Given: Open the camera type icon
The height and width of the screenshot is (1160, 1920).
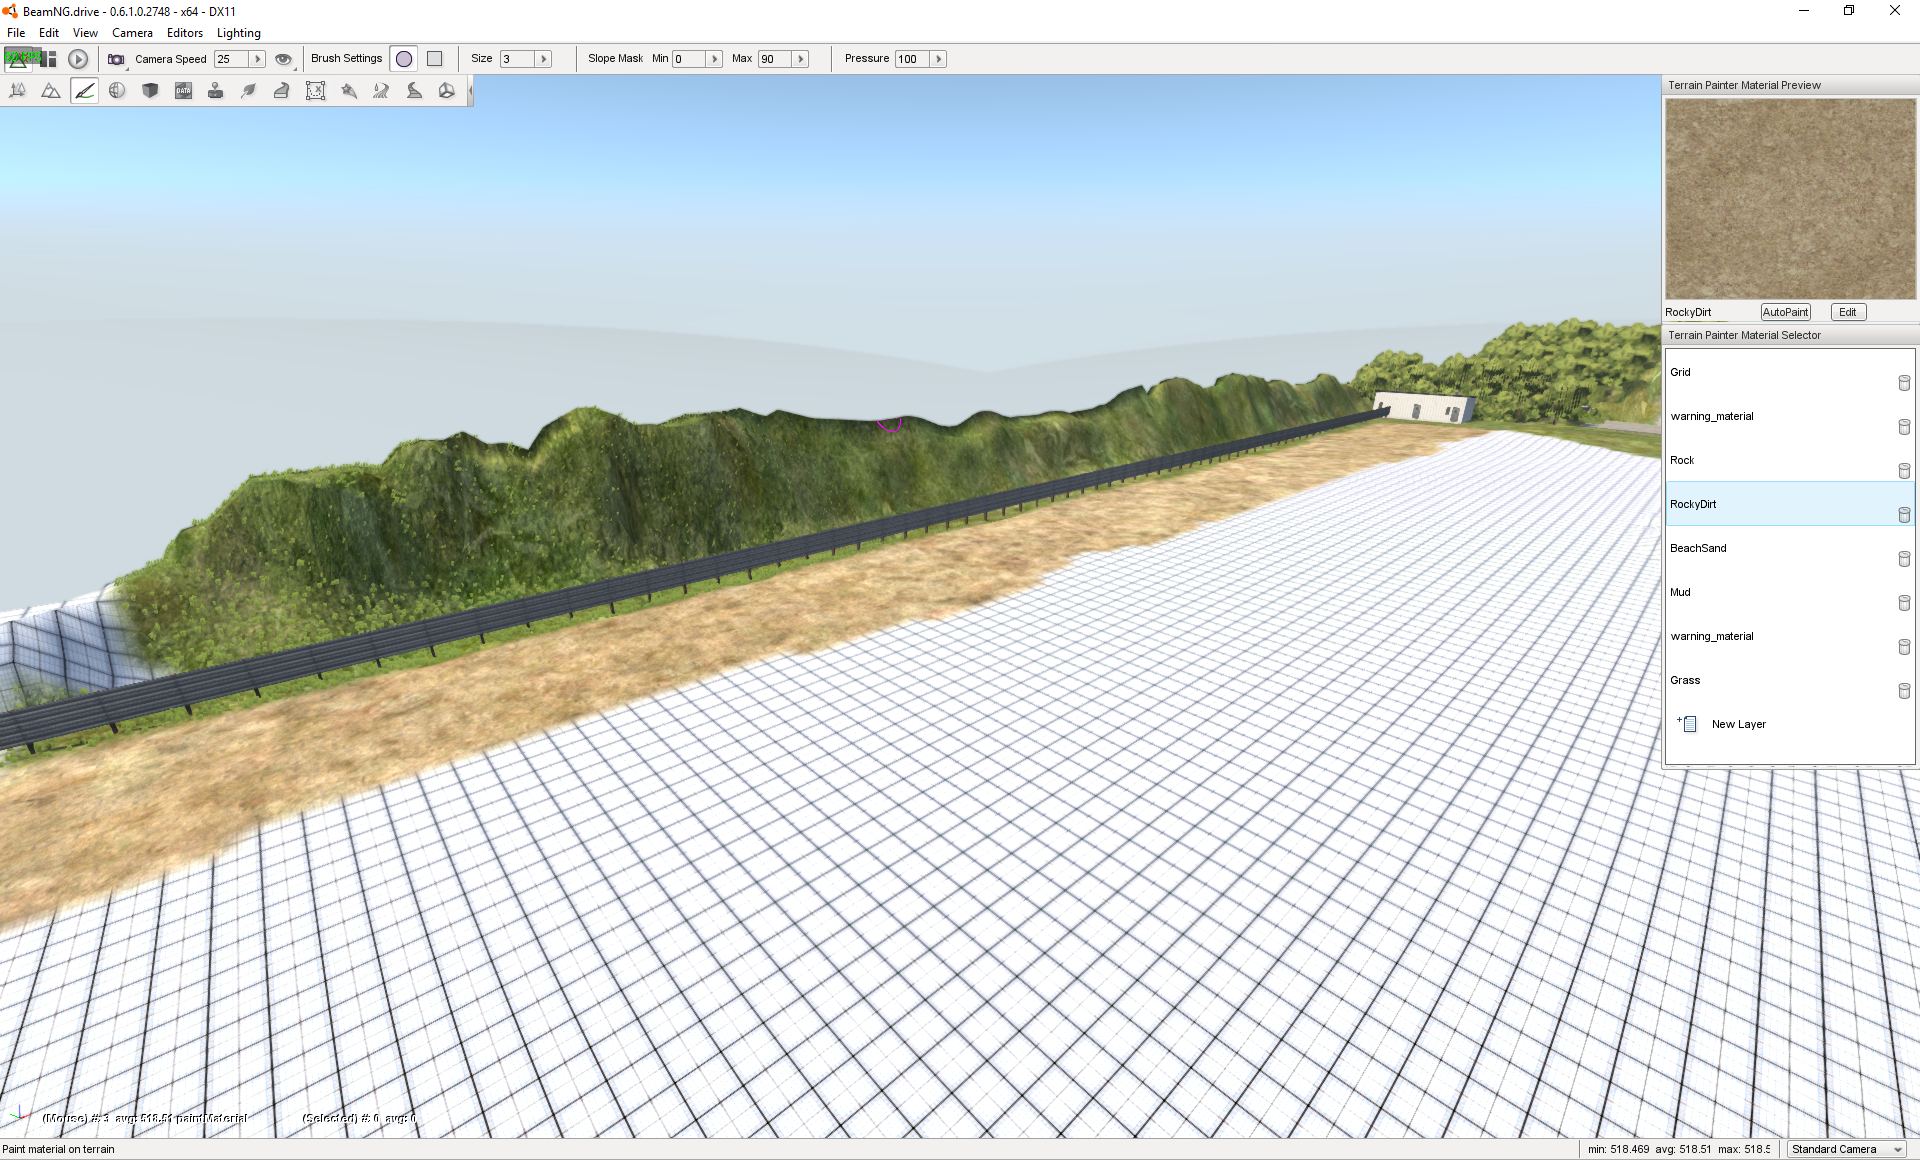Looking at the screenshot, I should (x=117, y=59).
